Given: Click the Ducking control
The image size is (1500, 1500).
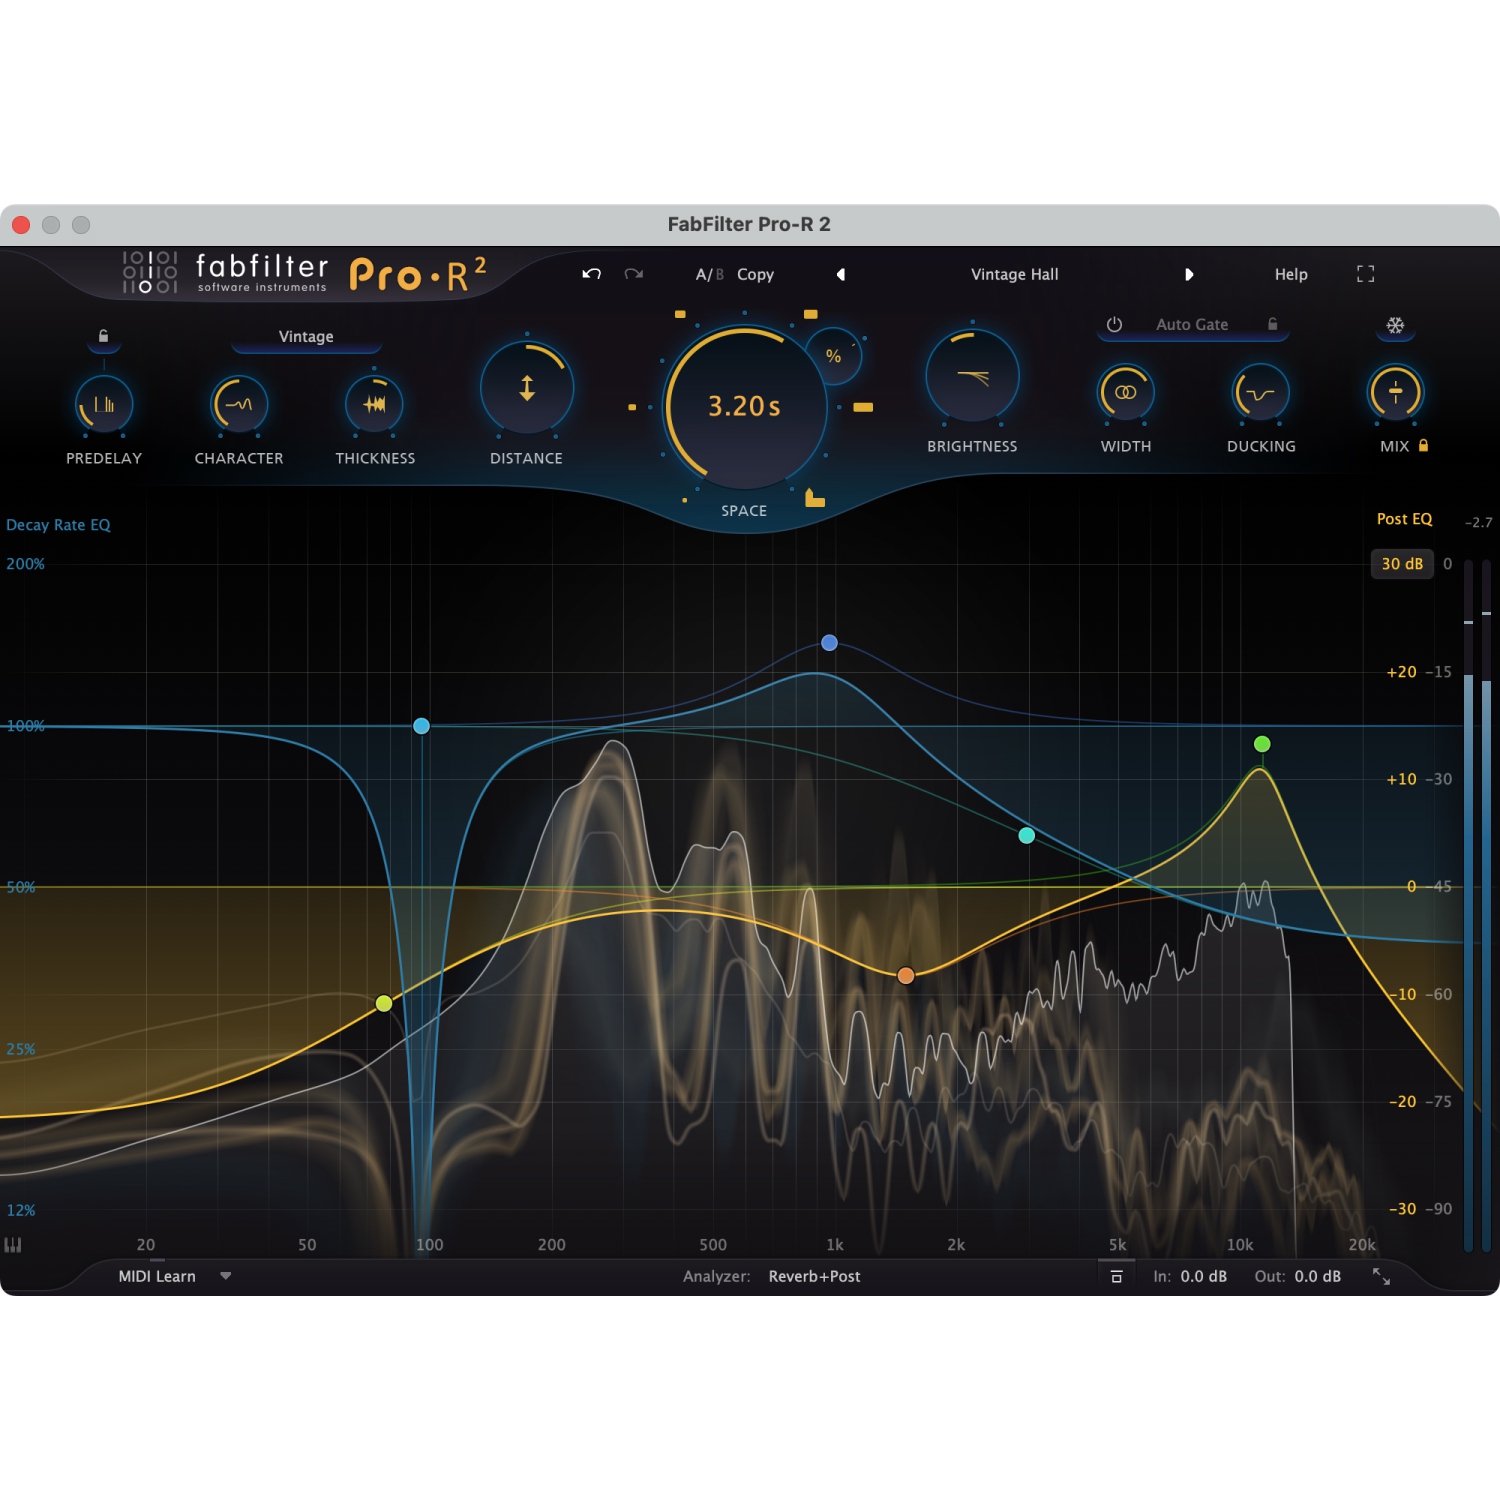Looking at the screenshot, I should pos(1259,393).
